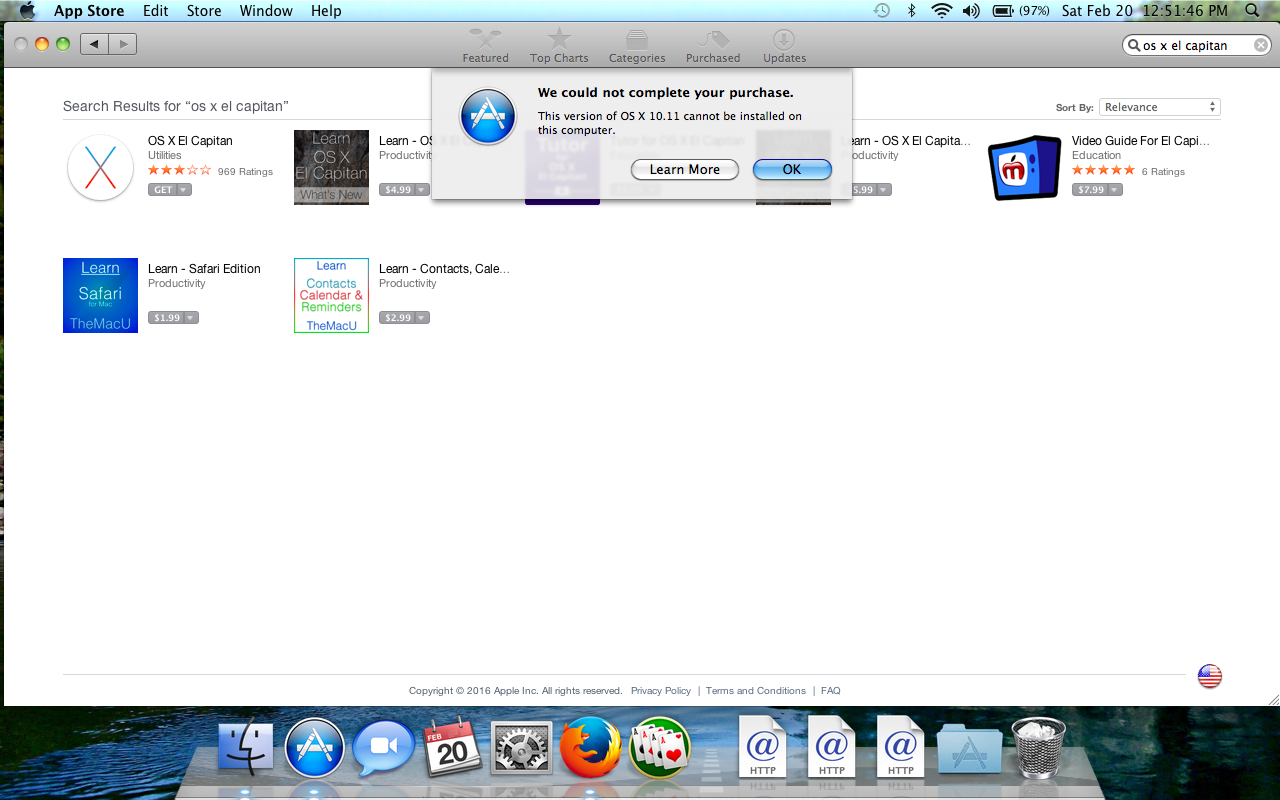This screenshot has height=800, width=1280.
Task: Open the Categories section
Action: point(637,46)
